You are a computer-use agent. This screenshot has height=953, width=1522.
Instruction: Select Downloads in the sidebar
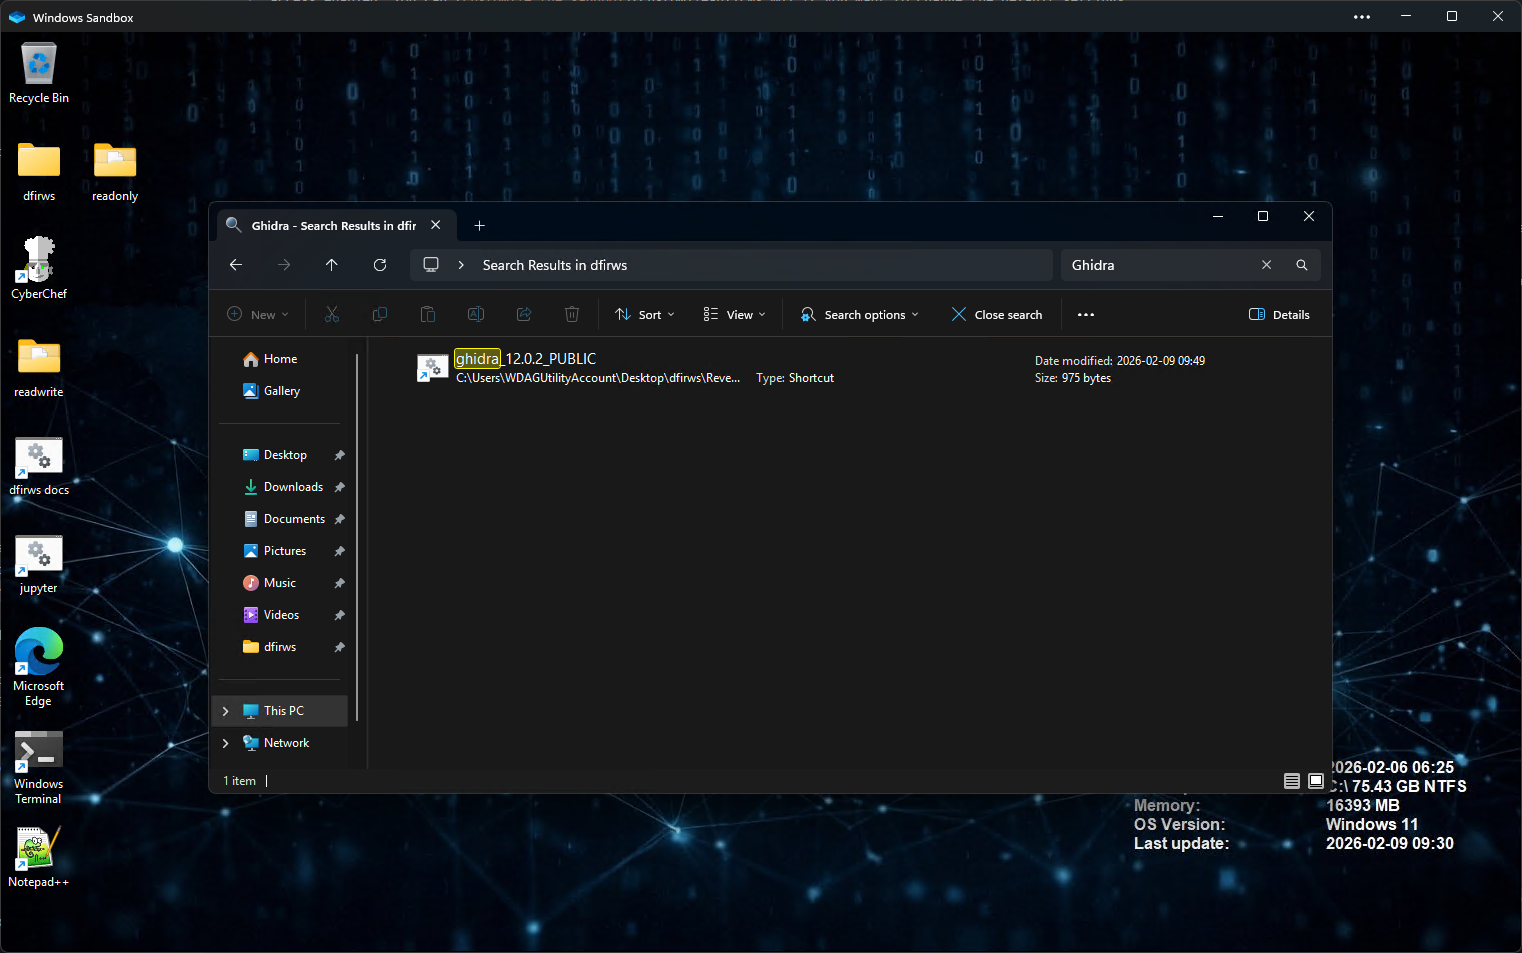point(293,487)
